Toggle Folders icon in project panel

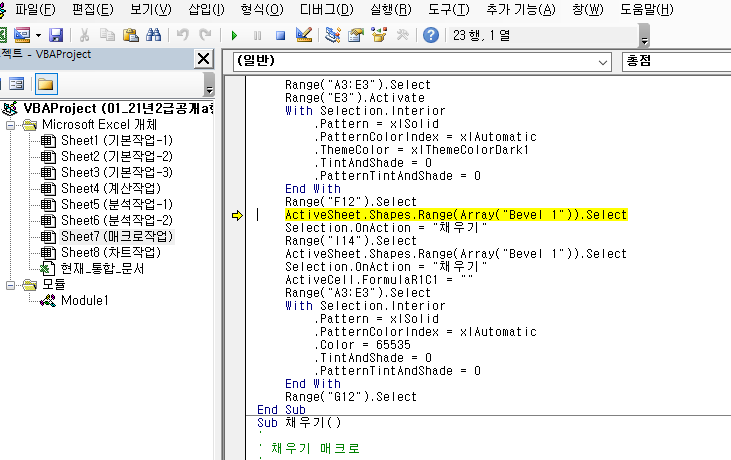pos(46,84)
